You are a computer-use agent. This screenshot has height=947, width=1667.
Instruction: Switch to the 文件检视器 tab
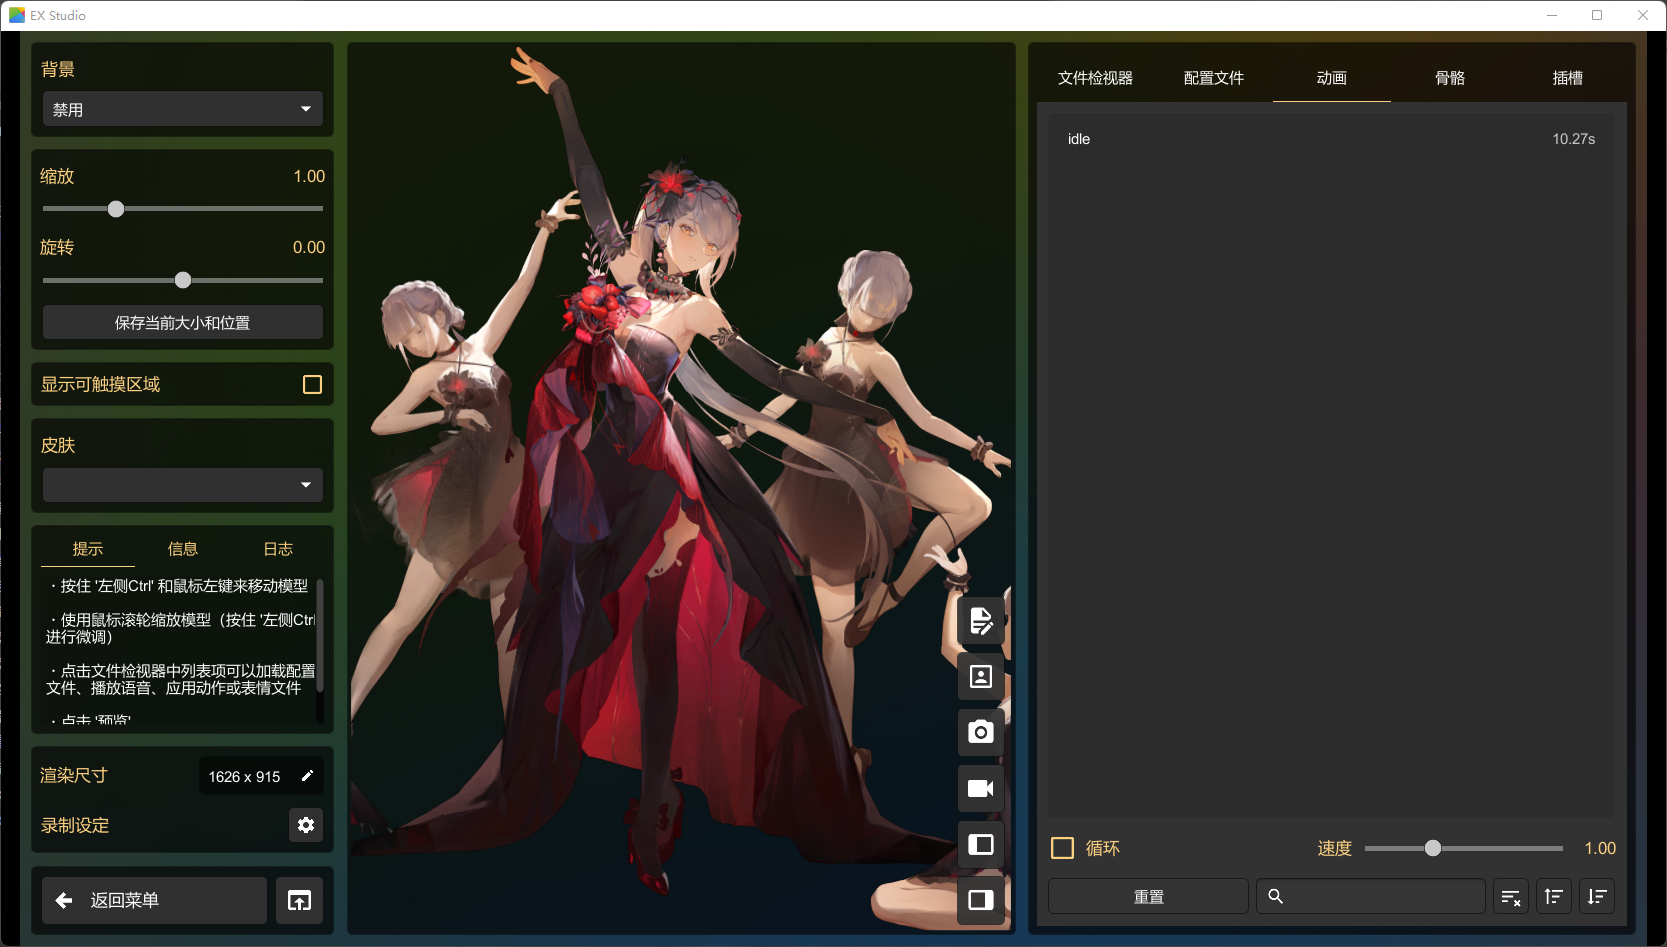coord(1096,78)
